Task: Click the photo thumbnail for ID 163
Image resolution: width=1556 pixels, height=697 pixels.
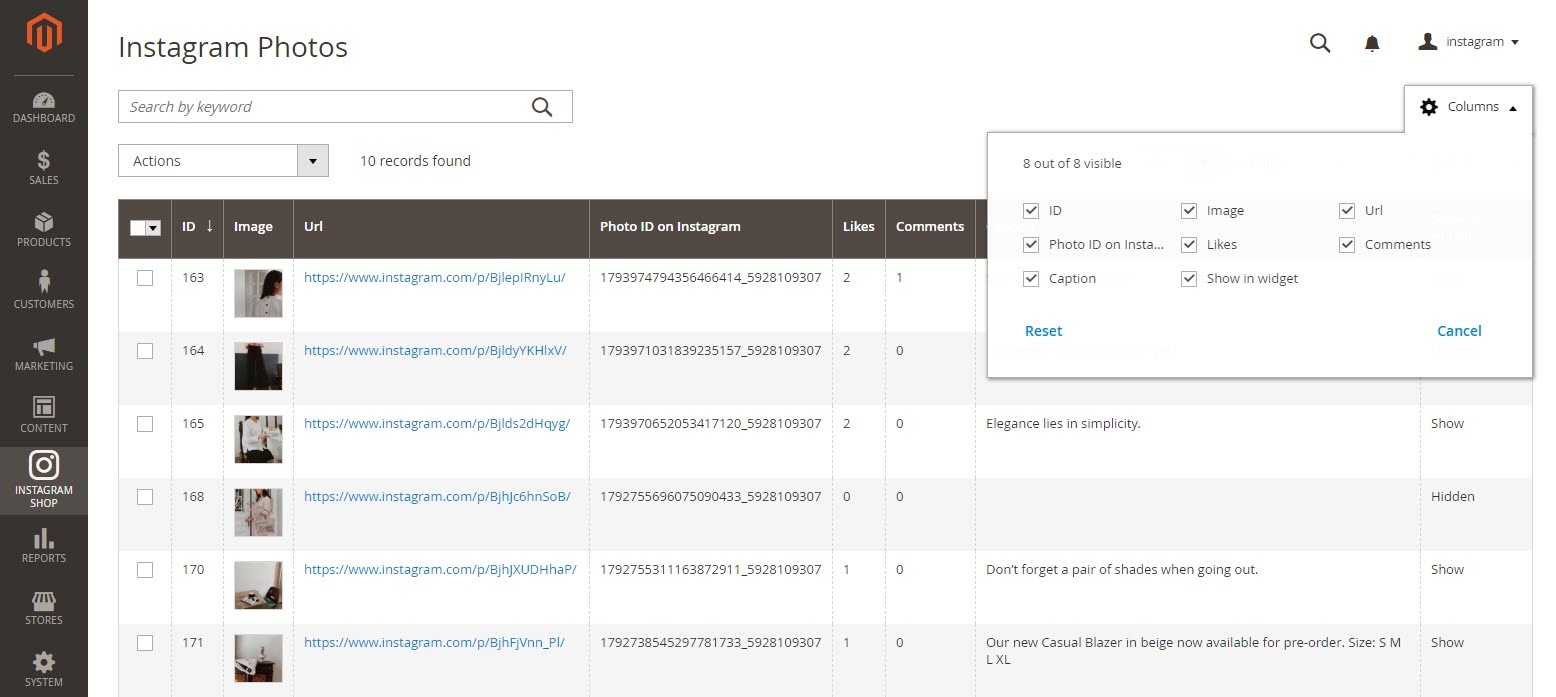Action: [x=258, y=293]
